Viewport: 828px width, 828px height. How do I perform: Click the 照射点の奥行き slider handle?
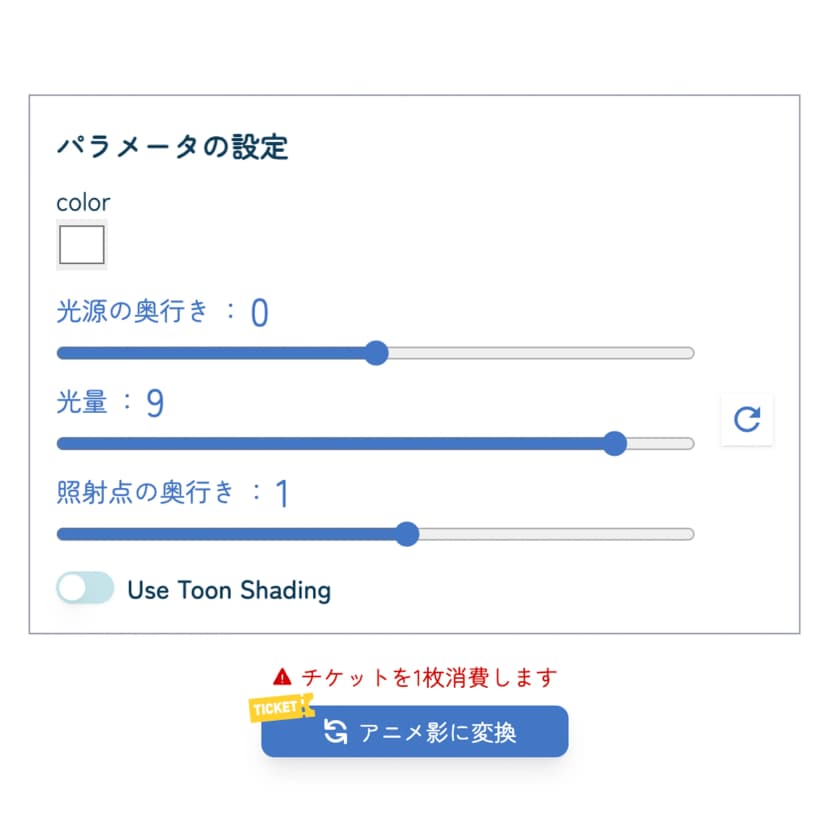tap(406, 534)
